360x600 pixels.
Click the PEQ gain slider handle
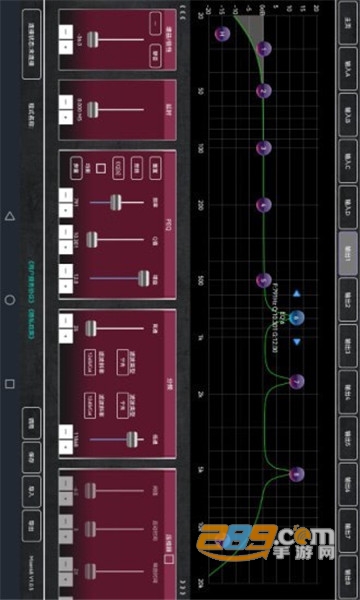pos(143,279)
